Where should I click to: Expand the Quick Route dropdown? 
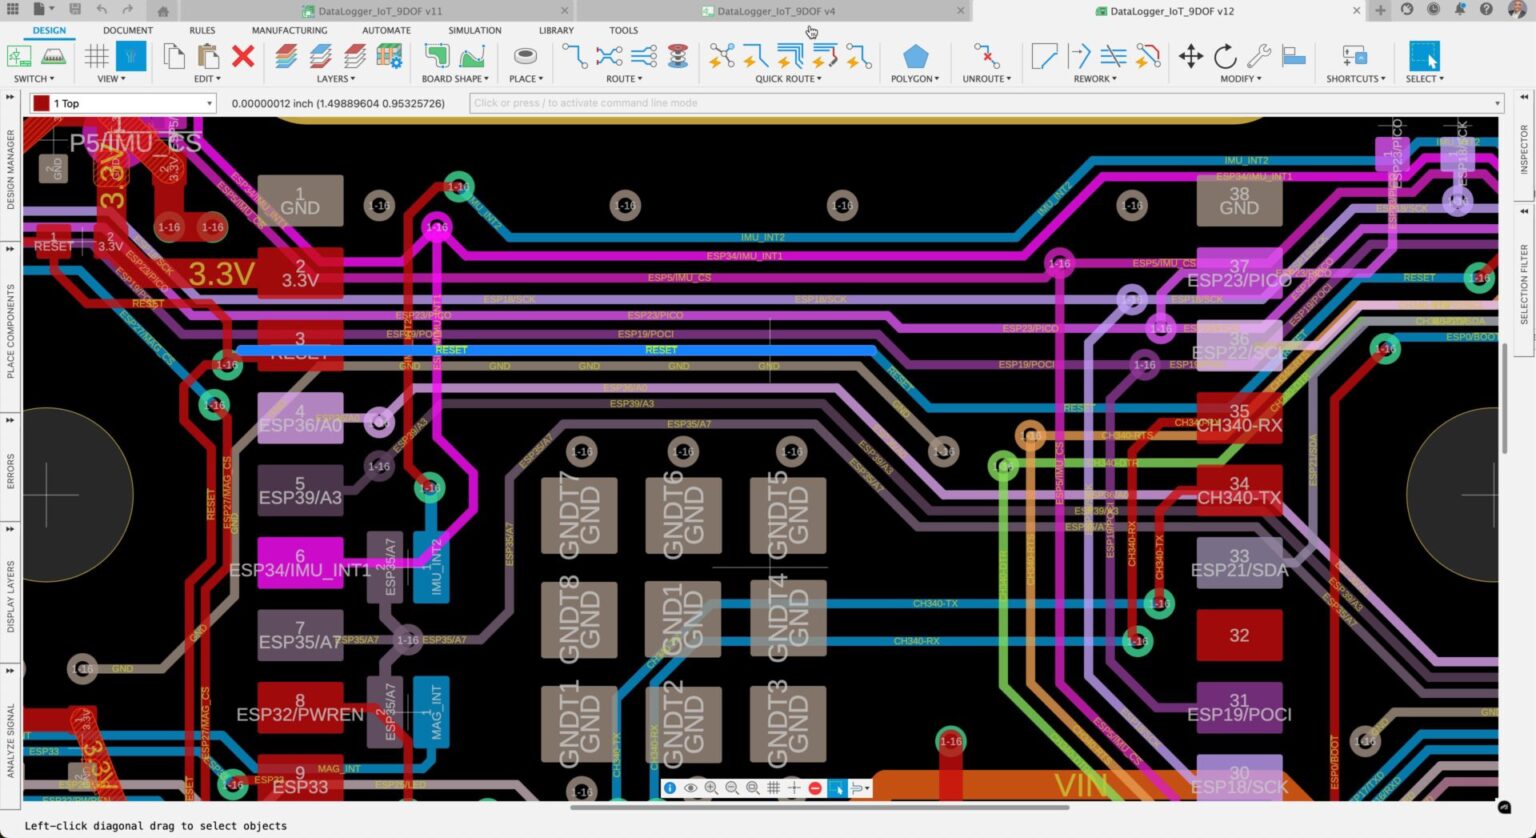pyautogui.click(x=818, y=79)
